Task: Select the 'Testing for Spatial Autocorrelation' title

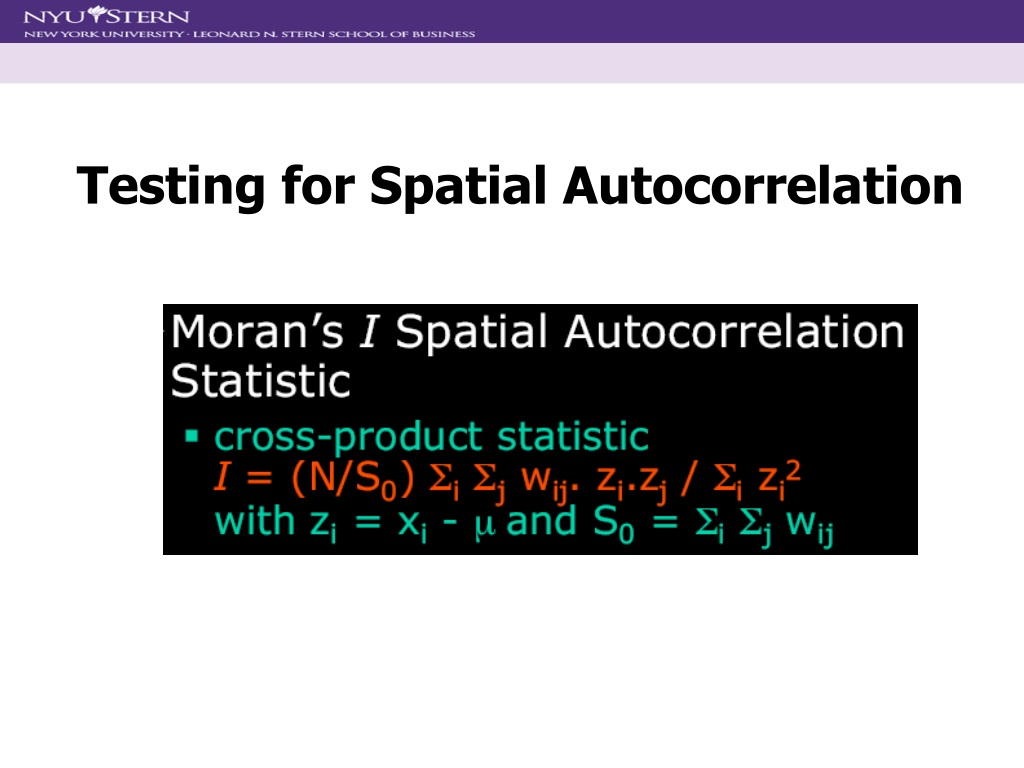Action: click(519, 186)
